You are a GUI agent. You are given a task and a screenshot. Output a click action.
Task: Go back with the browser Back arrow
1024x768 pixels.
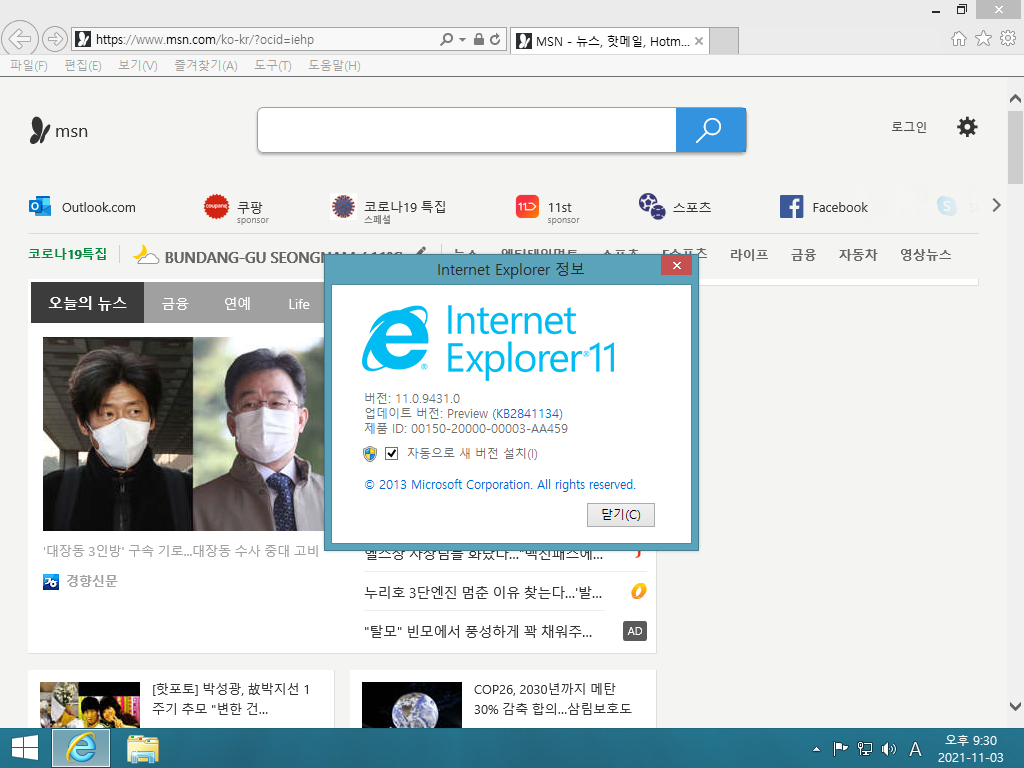[20, 39]
